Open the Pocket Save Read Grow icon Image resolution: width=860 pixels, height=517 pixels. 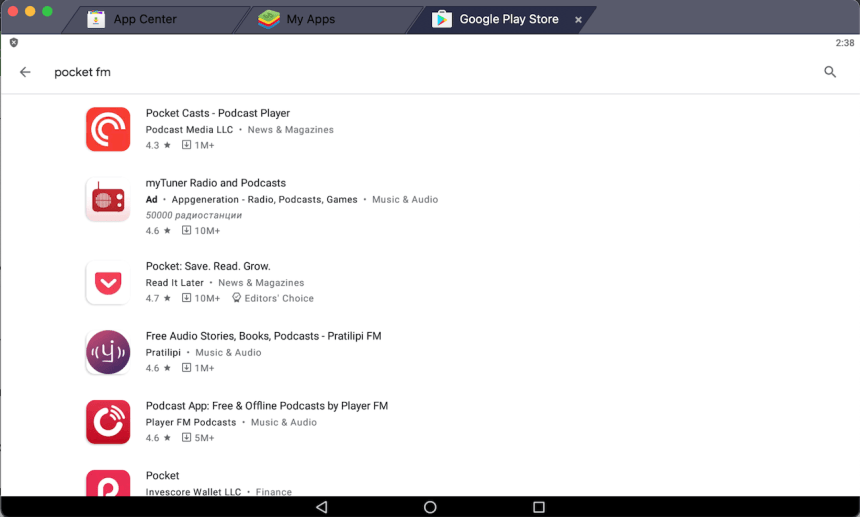pyautogui.click(x=108, y=282)
